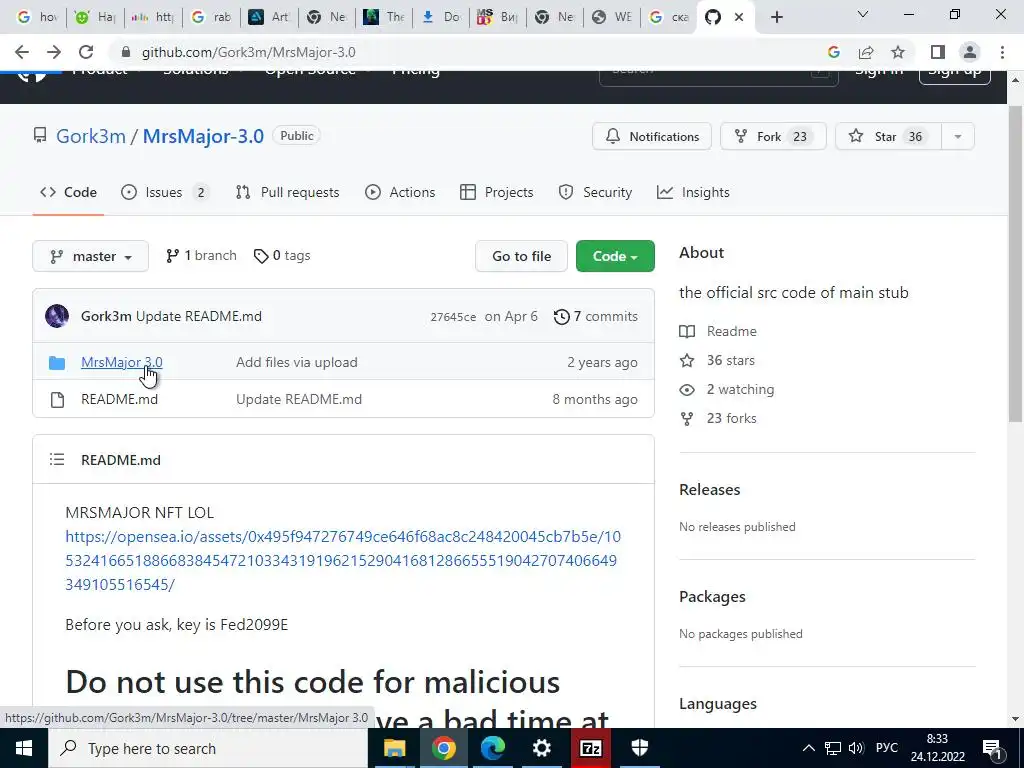
Task: Open the Insights tab
Action: click(x=693, y=192)
